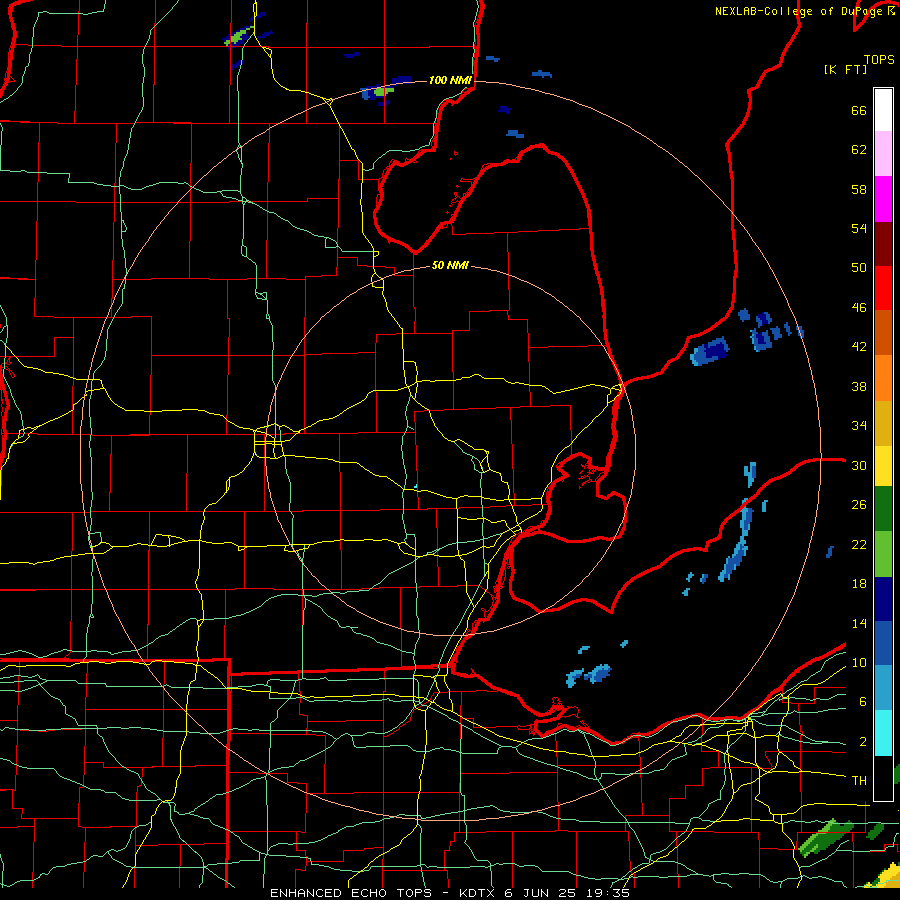Click the legend value '22'
This screenshot has width=900, height=900.
point(859,545)
